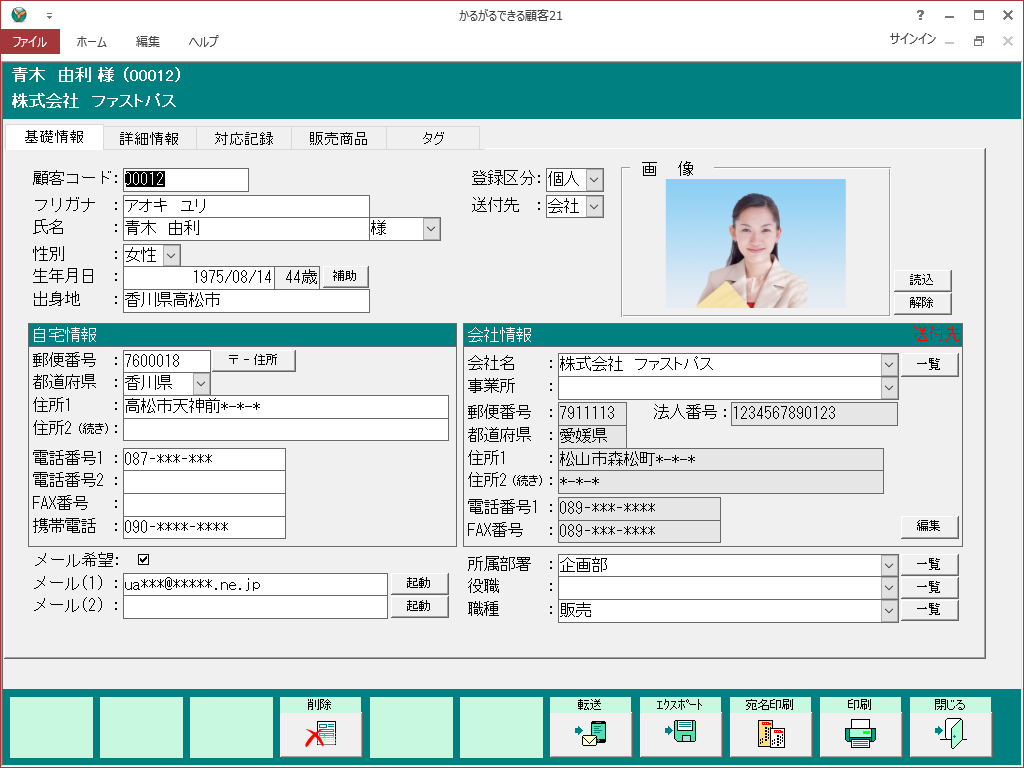The width and height of the screenshot is (1024, 768).
Task: Expand the 性別 dropdown
Action: click(x=171, y=255)
